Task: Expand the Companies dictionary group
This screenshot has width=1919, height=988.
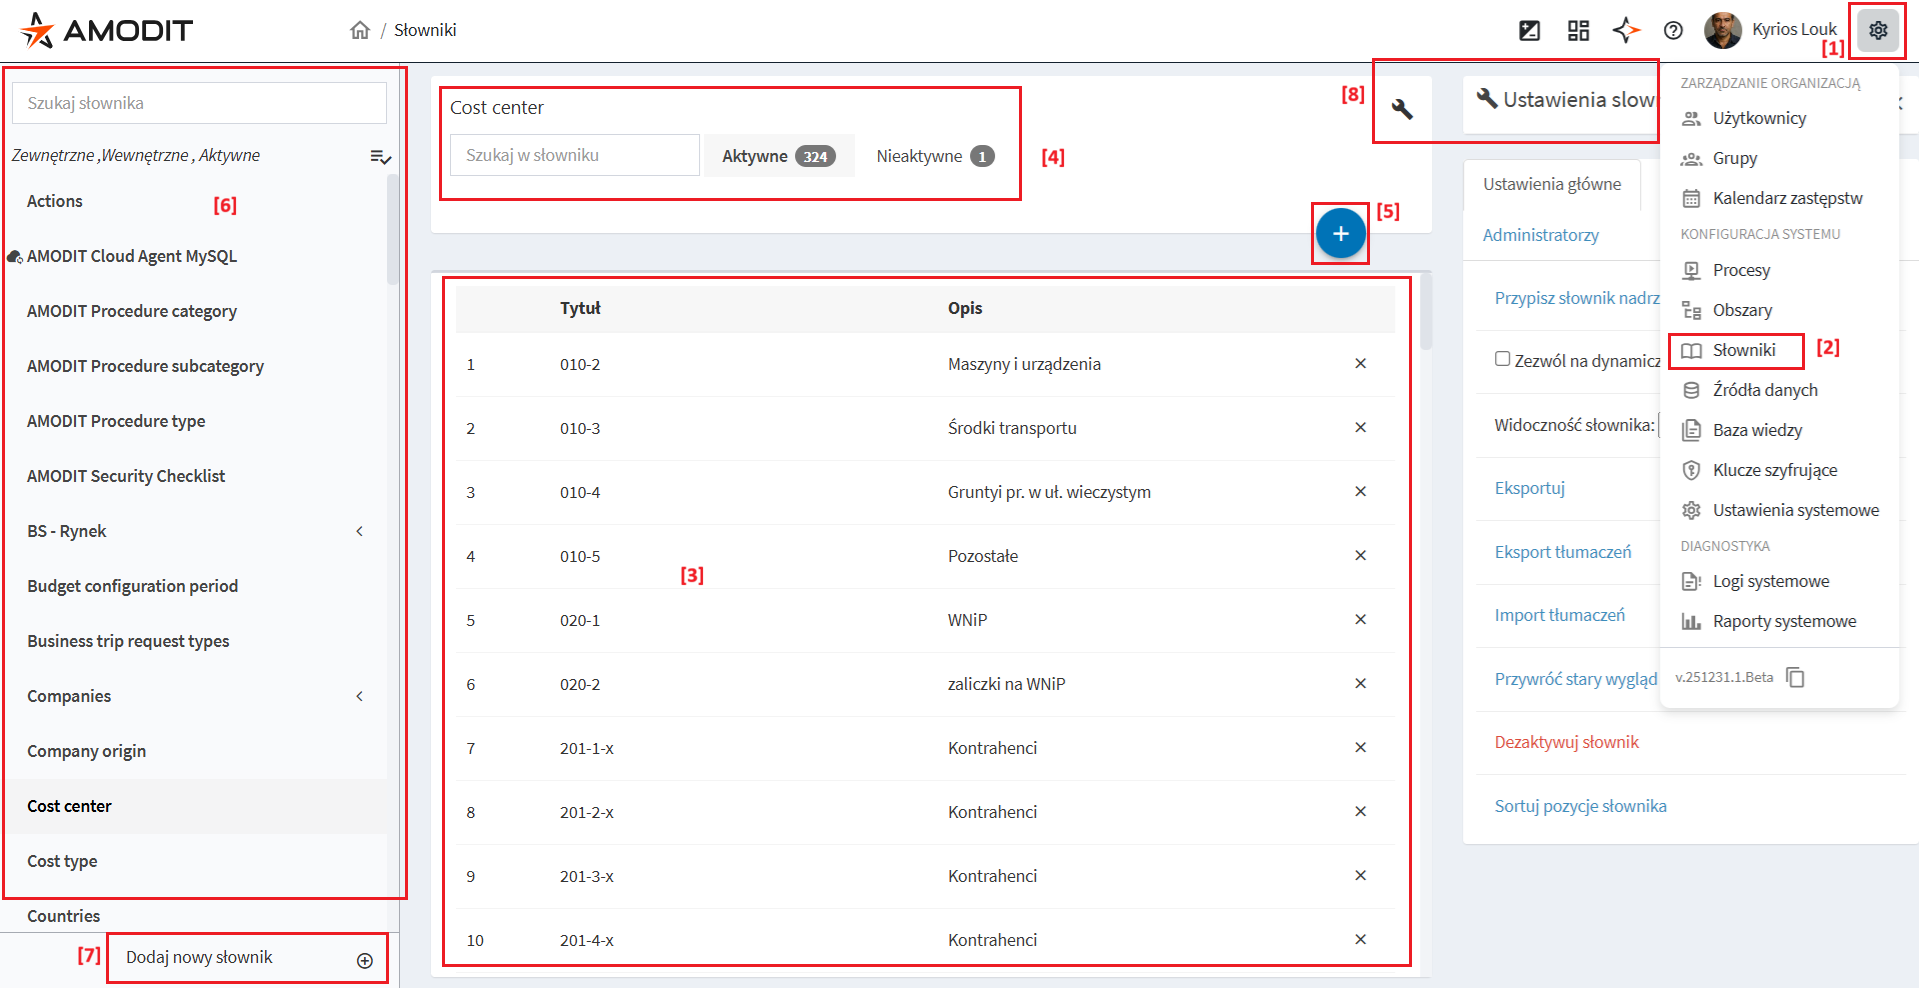Action: click(359, 696)
